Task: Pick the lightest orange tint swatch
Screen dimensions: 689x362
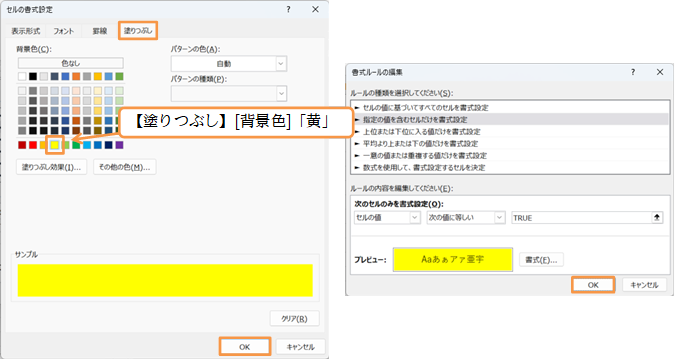Action: tap(76, 90)
